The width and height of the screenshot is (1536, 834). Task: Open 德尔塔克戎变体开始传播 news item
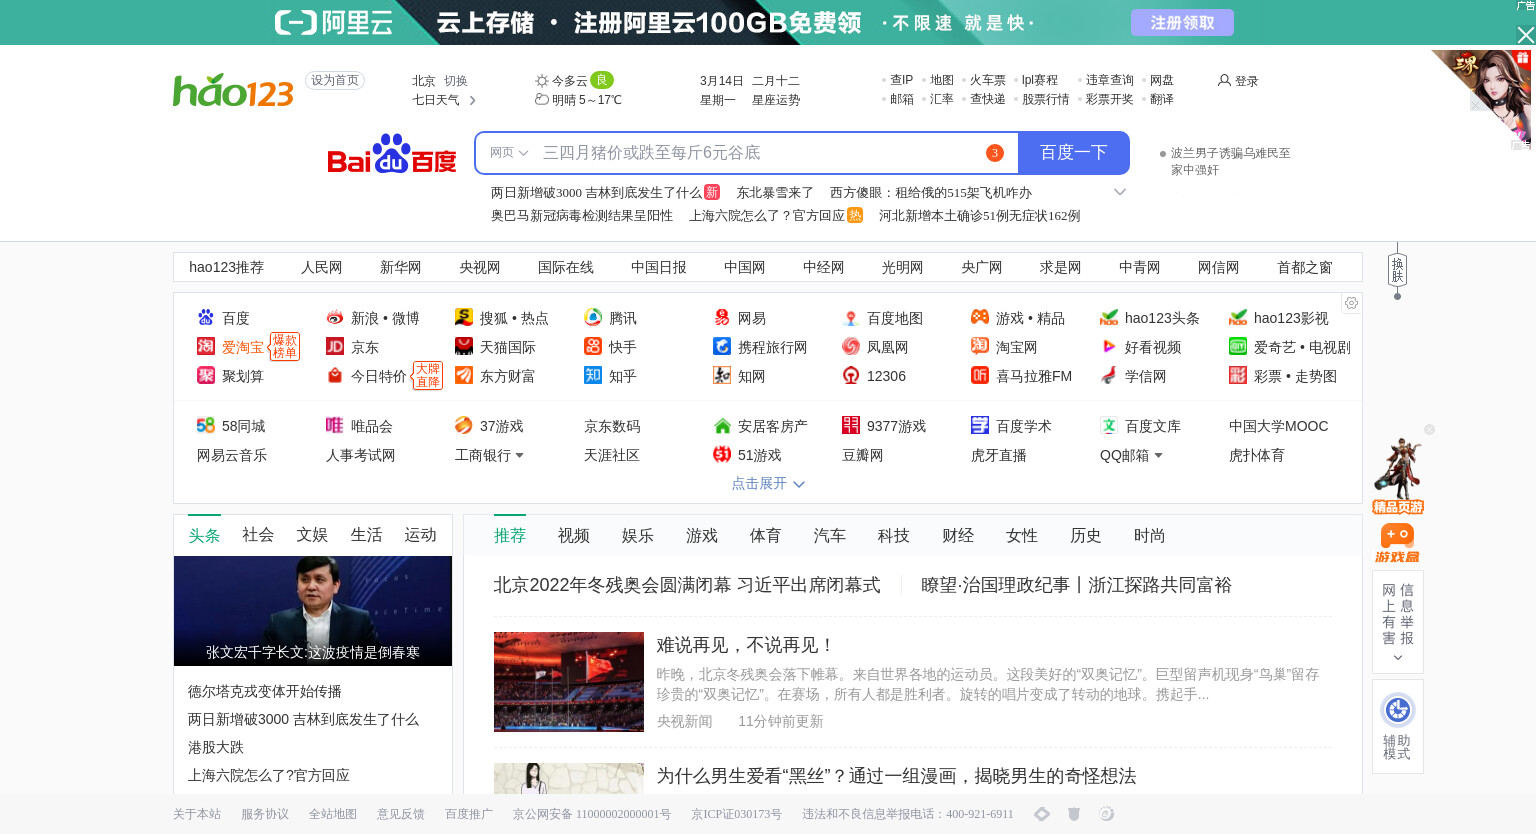tap(265, 691)
